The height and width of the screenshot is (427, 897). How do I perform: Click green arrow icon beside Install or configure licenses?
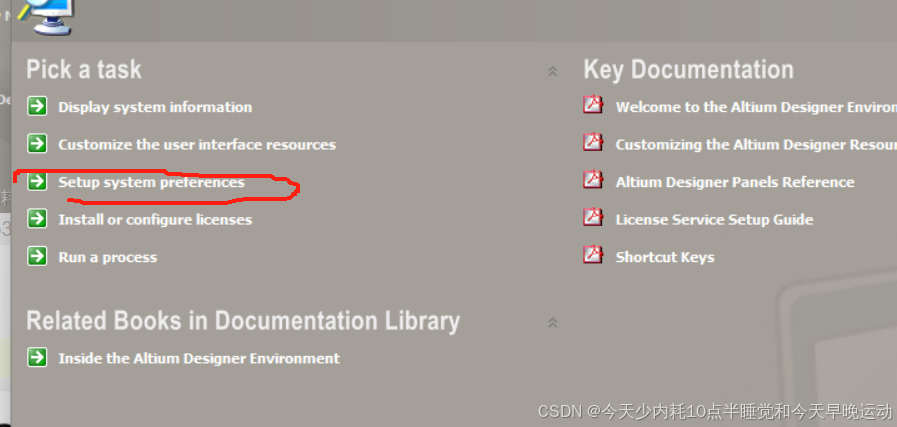tap(37, 219)
